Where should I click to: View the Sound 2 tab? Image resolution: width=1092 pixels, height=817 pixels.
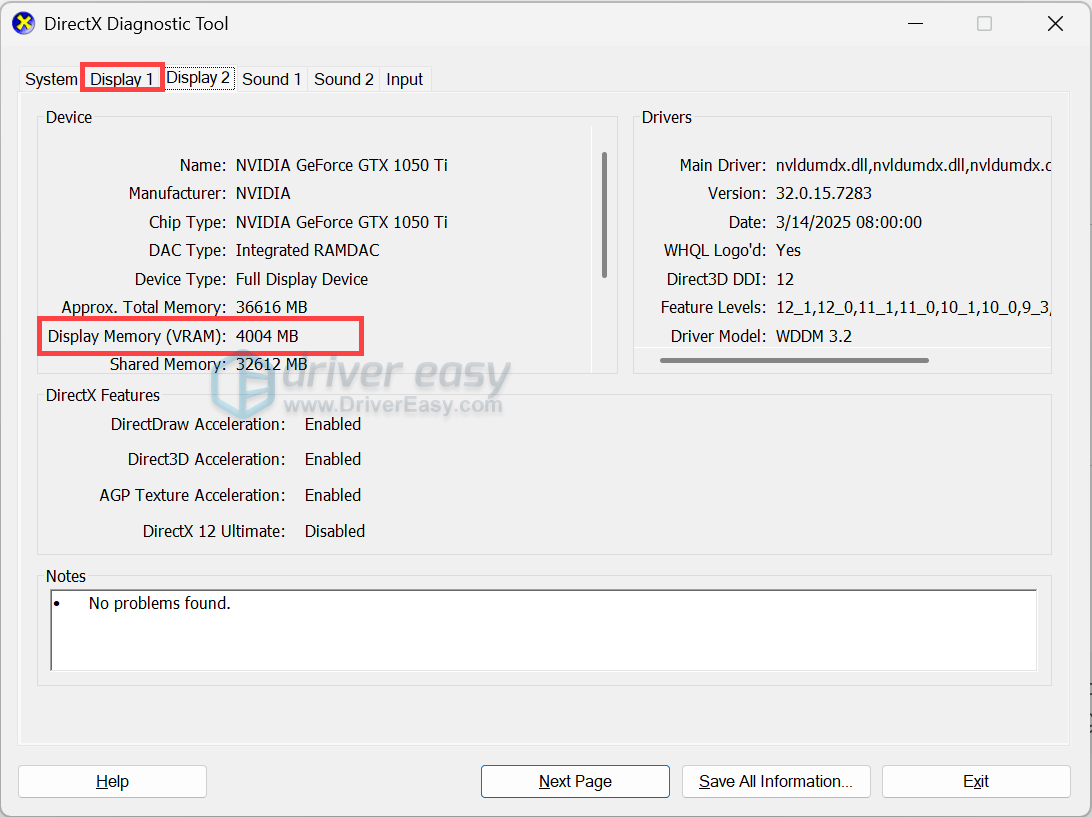click(x=343, y=78)
